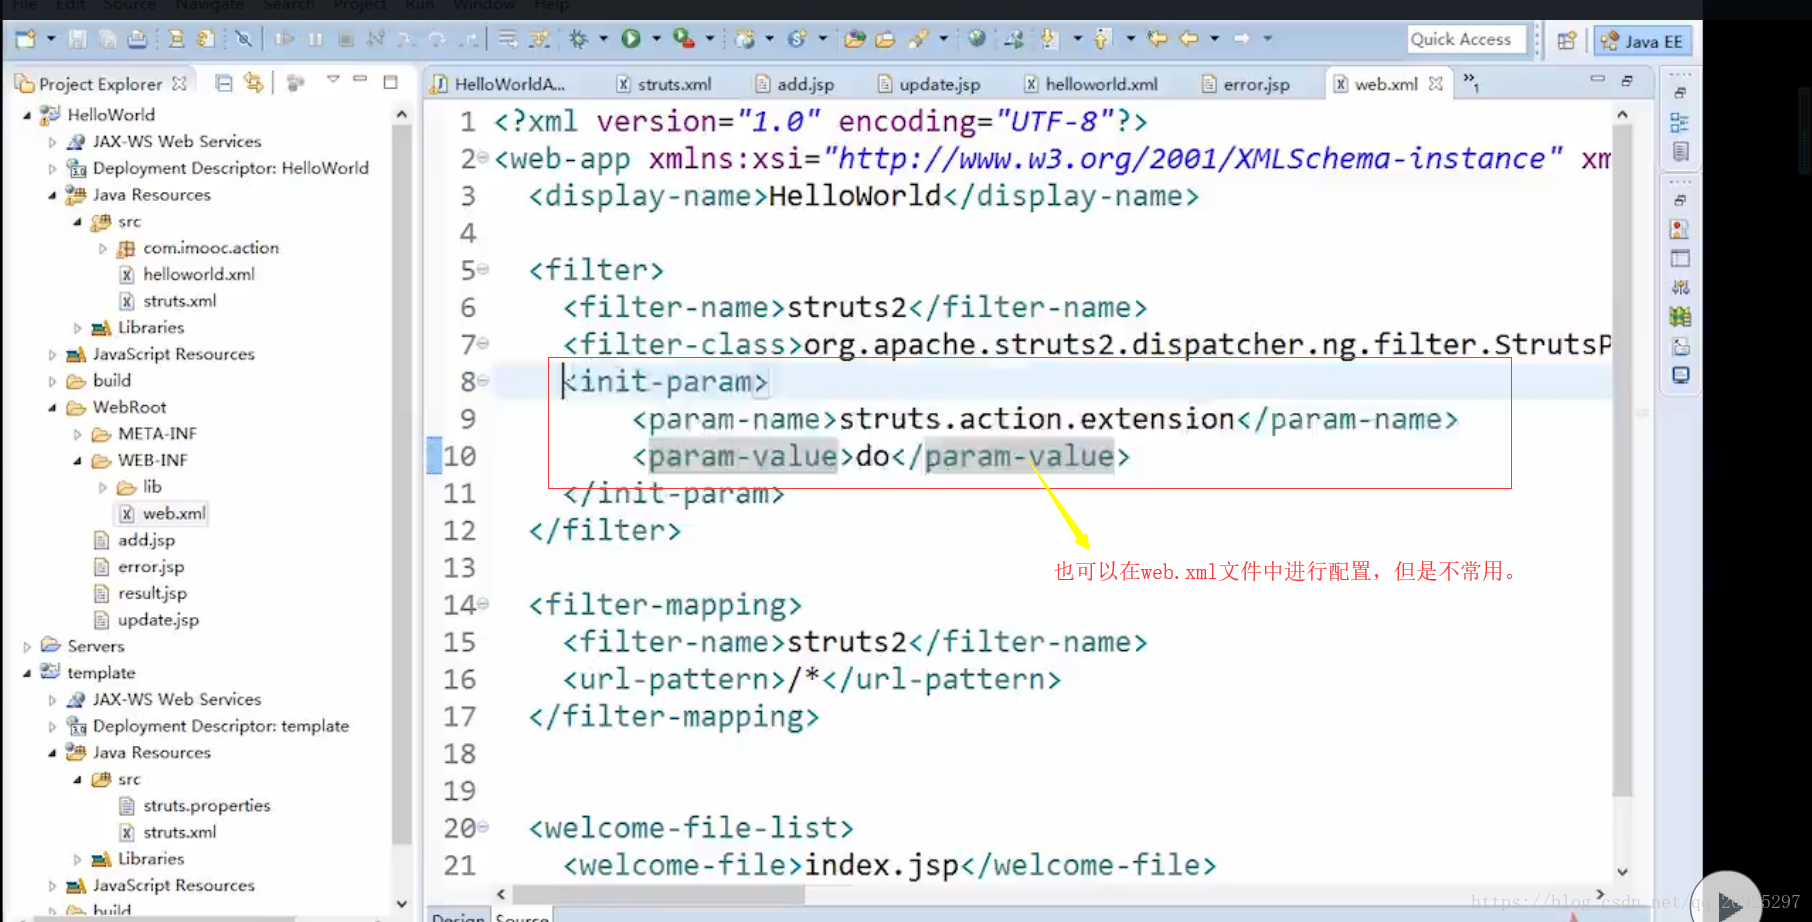Toggle fold for line 20 welcome-file-list

(x=483, y=827)
